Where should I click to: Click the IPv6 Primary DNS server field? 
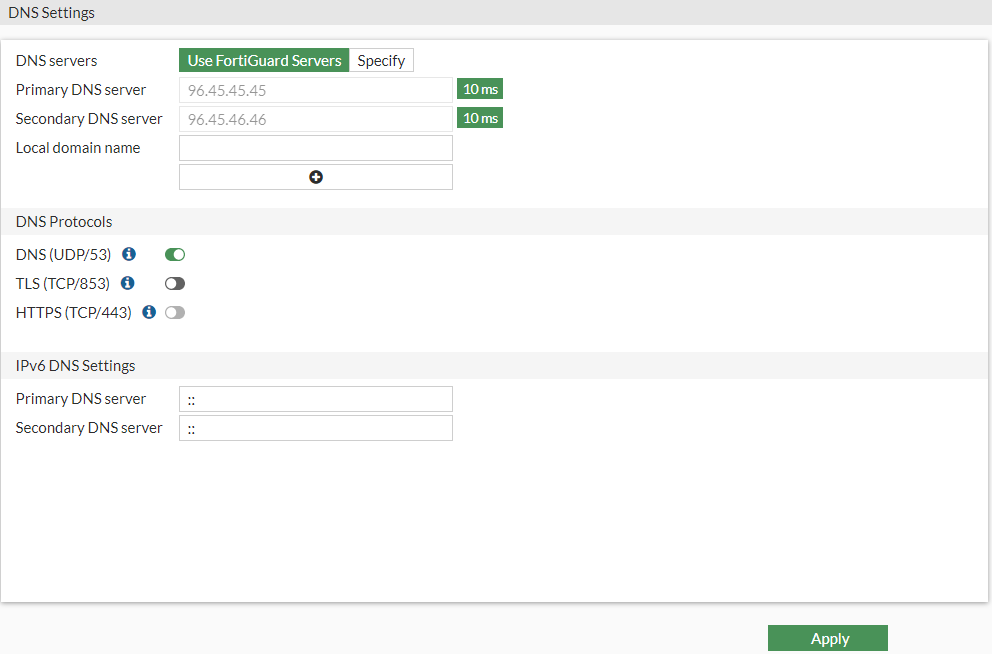(316, 399)
